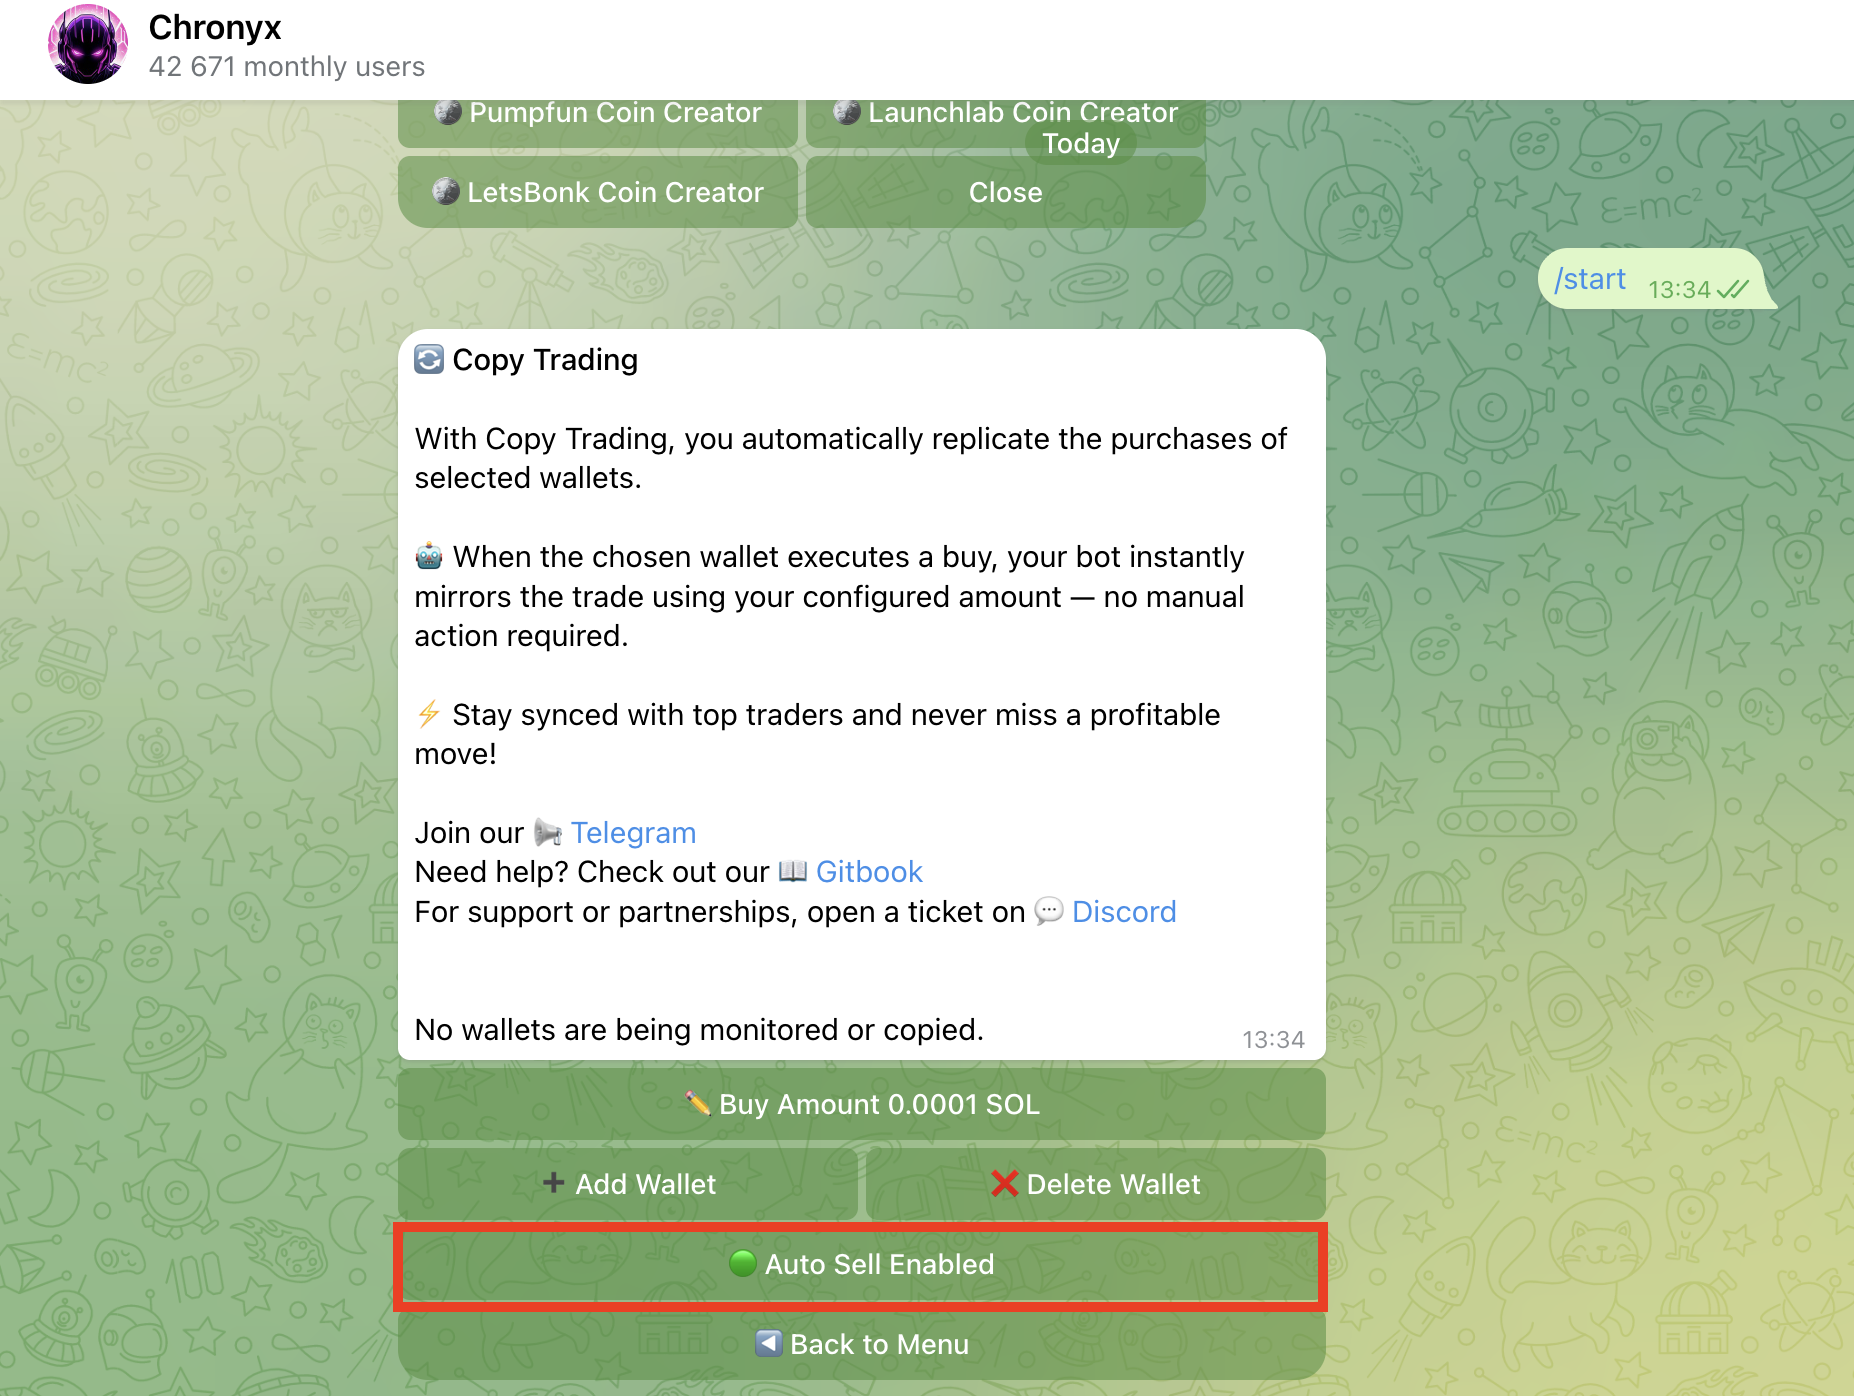This screenshot has width=1854, height=1396.
Task: Click the plus icon on Add Wallet
Action: [554, 1183]
